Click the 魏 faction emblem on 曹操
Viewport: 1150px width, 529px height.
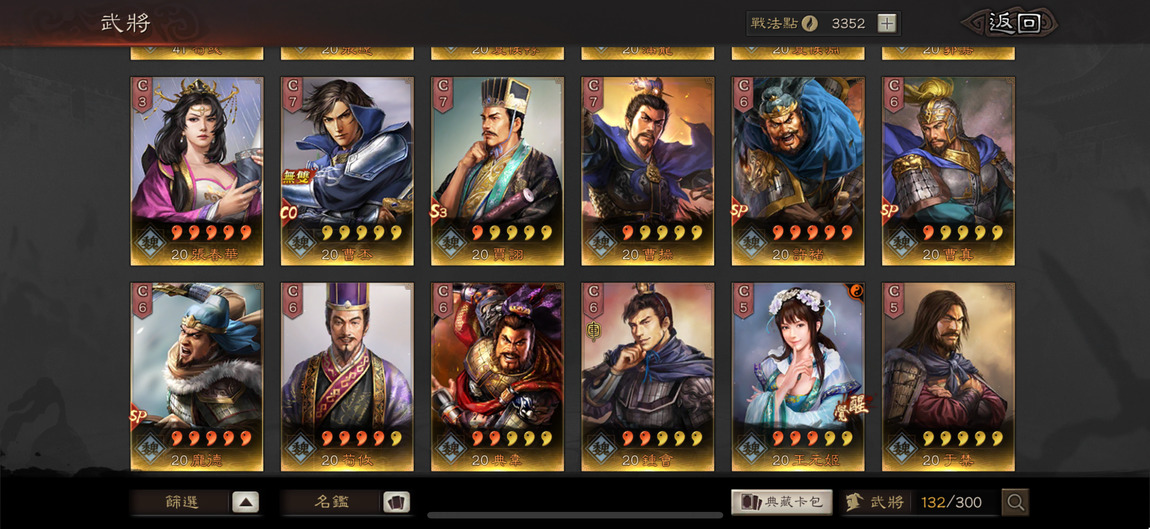pyautogui.click(x=601, y=241)
